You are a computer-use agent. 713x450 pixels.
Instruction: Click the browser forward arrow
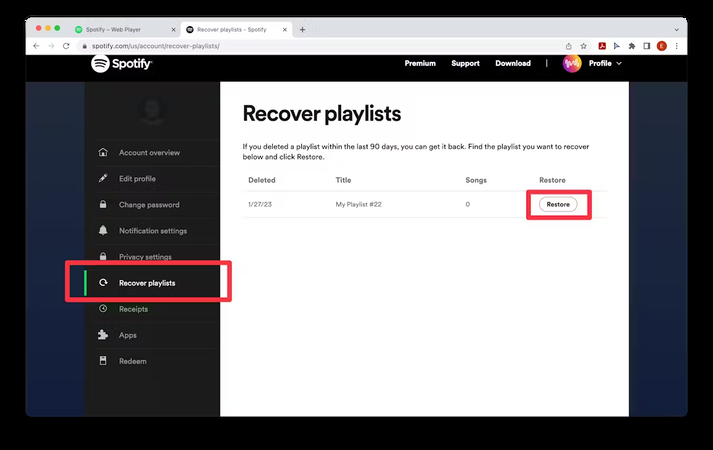[51, 46]
